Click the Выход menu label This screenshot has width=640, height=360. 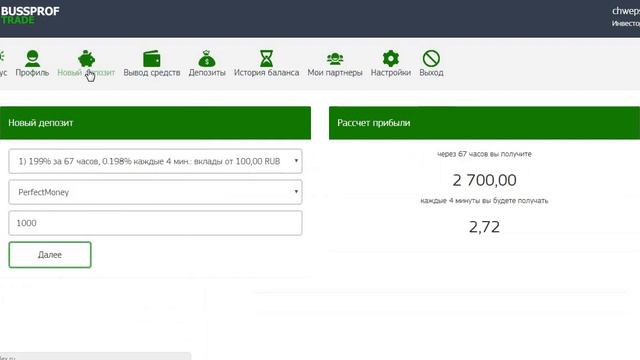(x=431, y=73)
